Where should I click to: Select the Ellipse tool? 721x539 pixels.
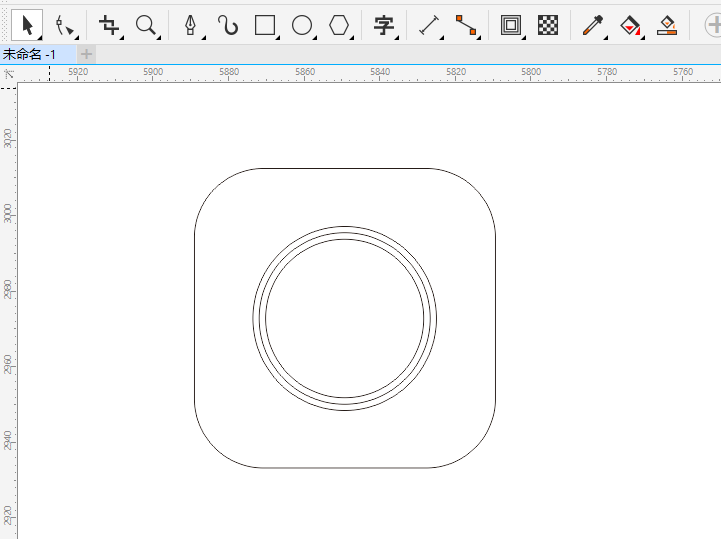pyautogui.click(x=302, y=25)
